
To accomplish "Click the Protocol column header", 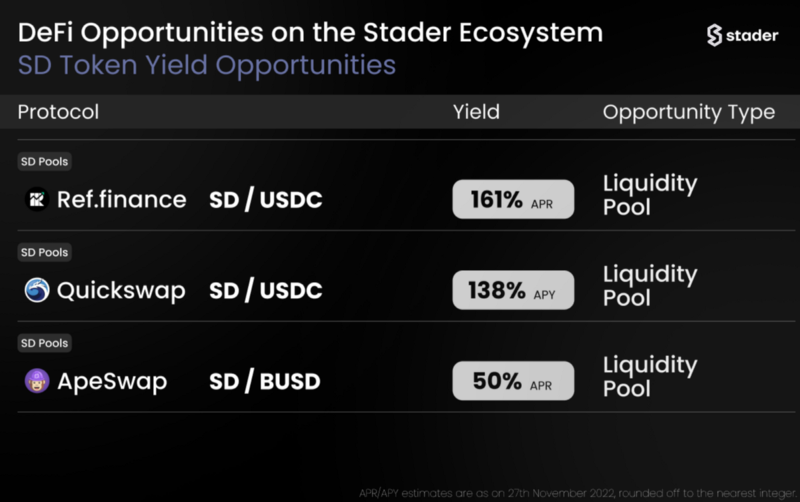I will pos(58,112).
